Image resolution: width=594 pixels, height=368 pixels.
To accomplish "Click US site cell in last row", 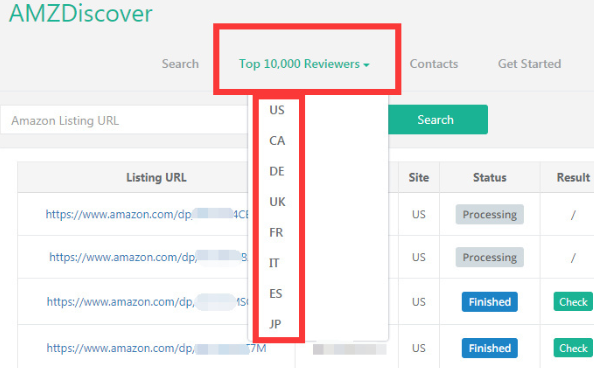I will click(419, 348).
